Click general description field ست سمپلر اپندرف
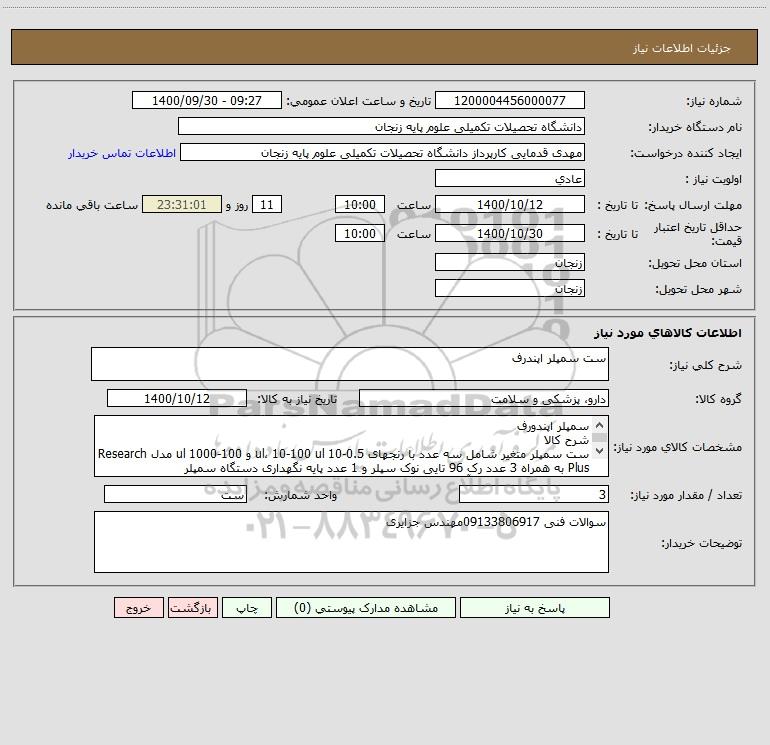 click(x=350, y=364)
